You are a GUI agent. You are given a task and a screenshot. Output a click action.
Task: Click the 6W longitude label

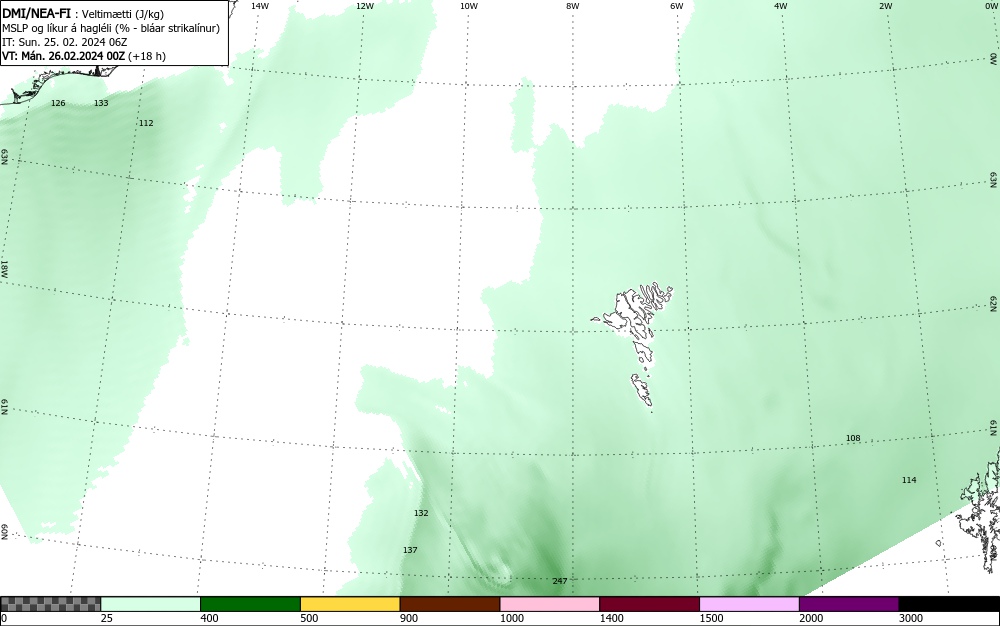(677, 6)
